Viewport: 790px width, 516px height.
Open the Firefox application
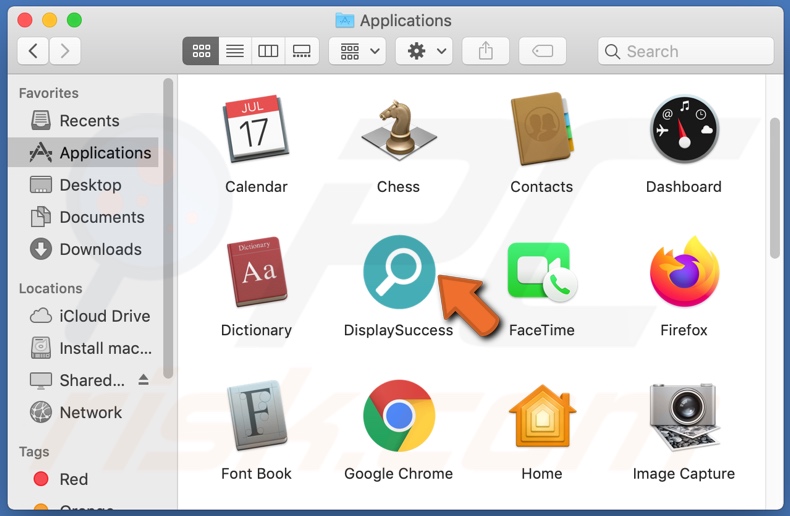[x=684, y=273]
